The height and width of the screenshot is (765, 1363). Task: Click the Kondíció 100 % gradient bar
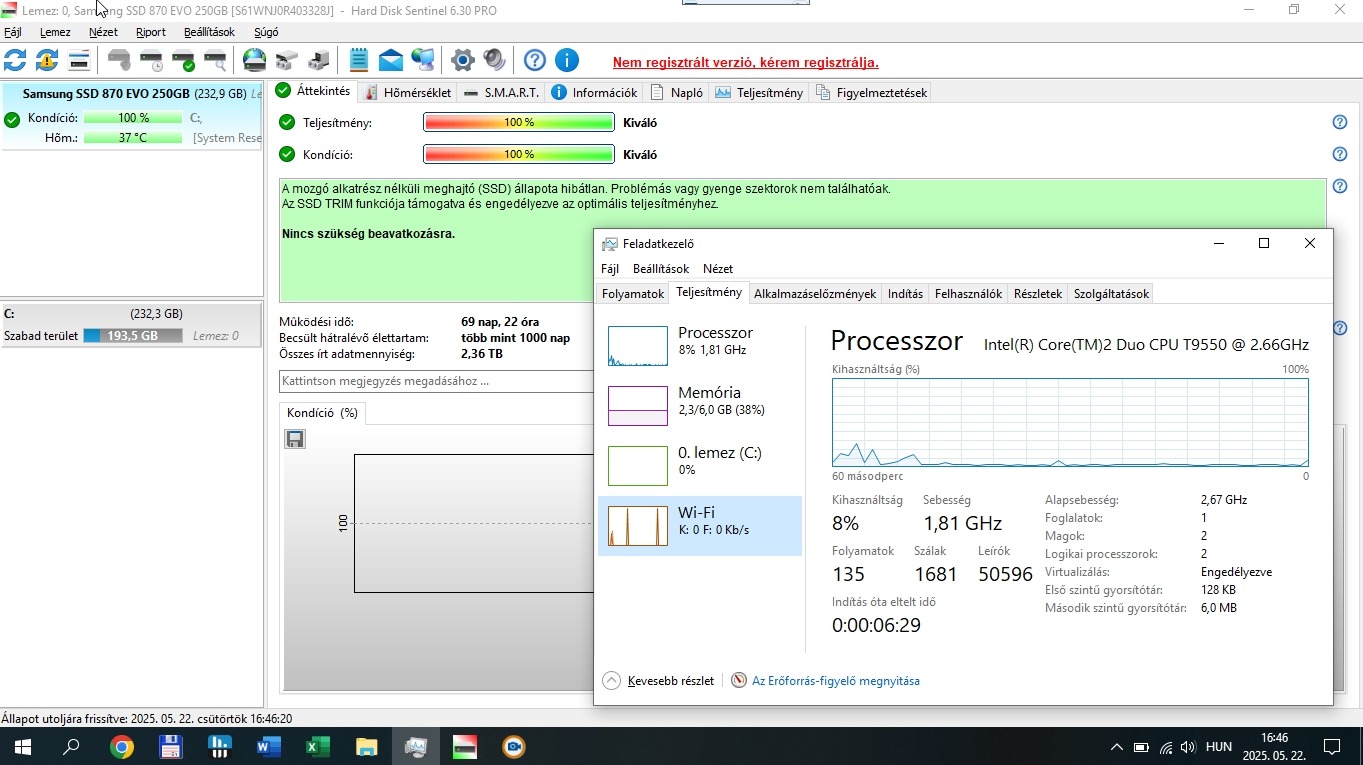[519, 154]
